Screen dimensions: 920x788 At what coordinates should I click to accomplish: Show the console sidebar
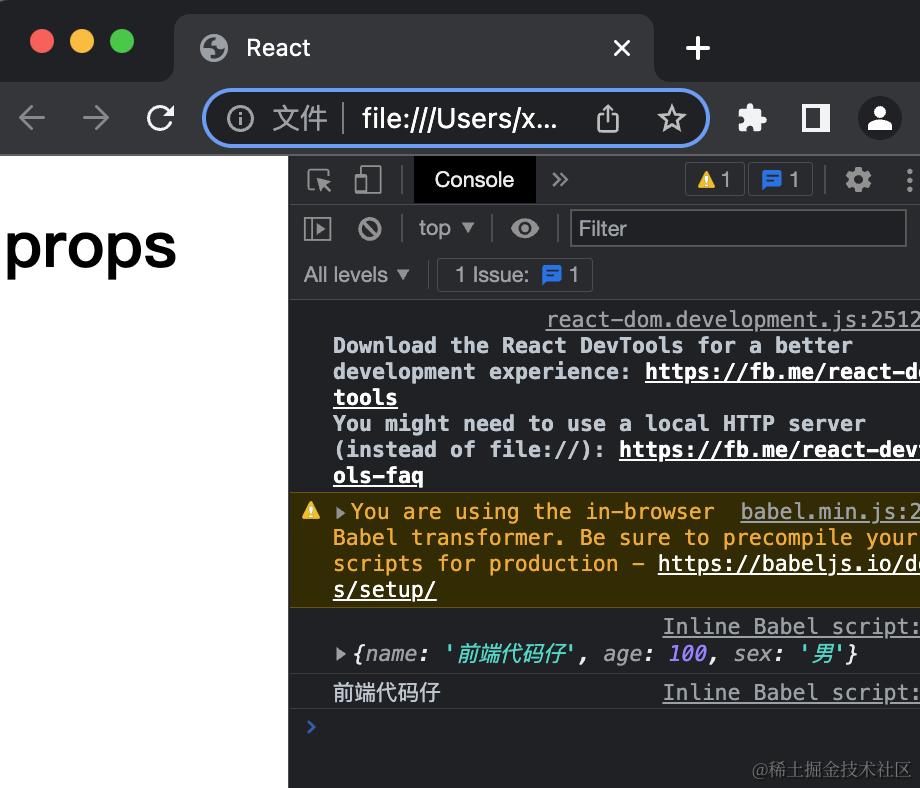coord(317,229)
